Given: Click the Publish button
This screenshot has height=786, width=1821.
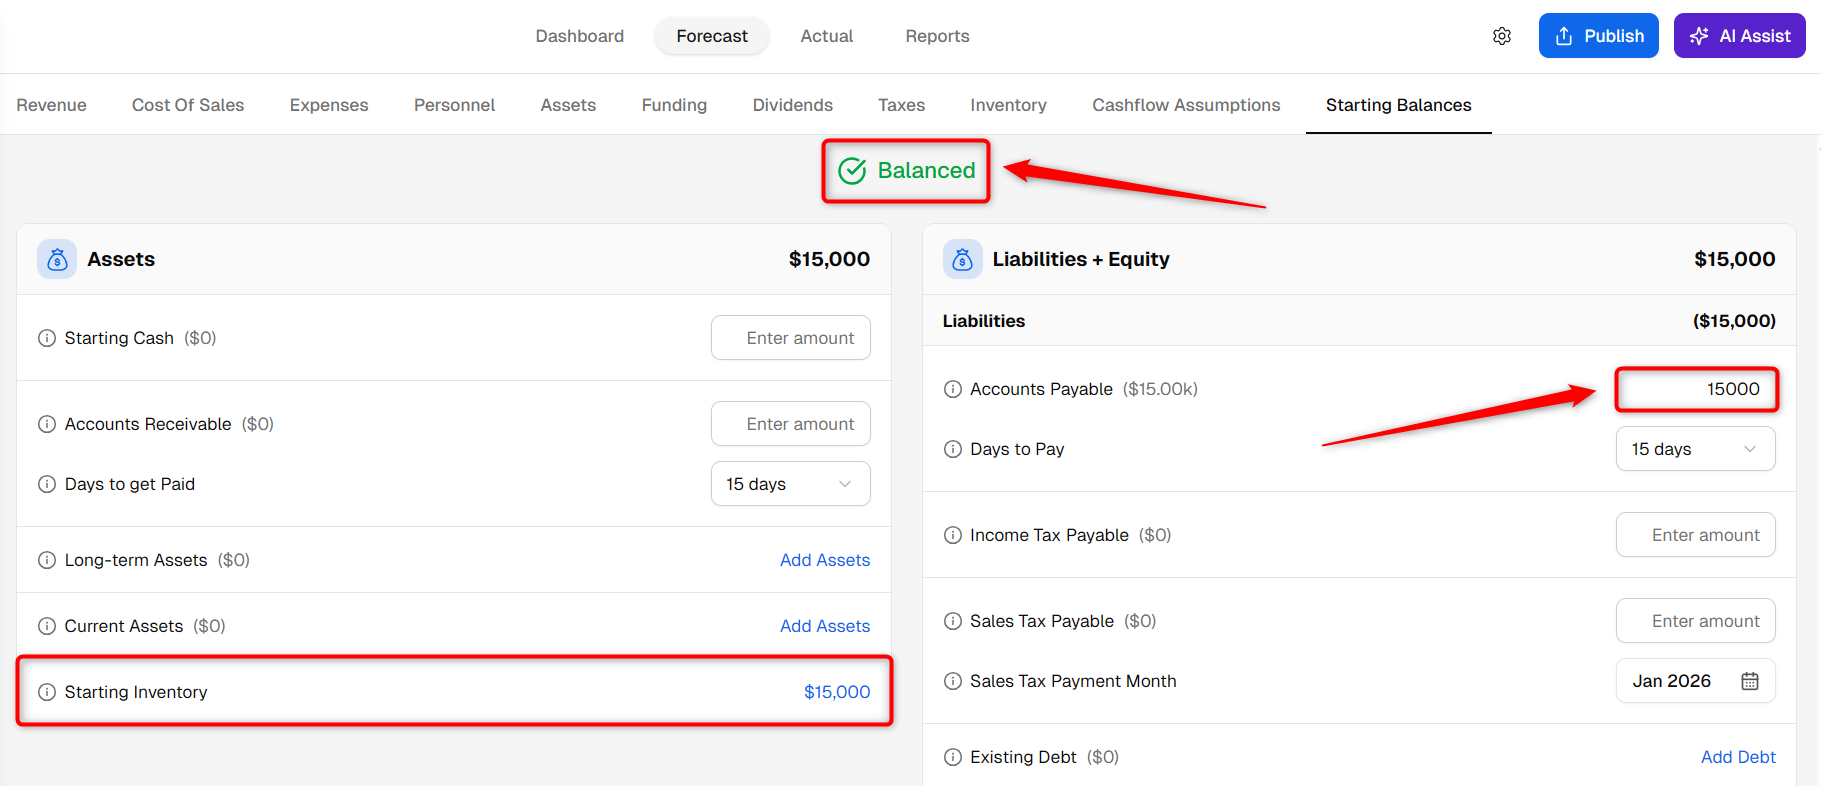Looking at the screenshot, I should [1599, 36].
